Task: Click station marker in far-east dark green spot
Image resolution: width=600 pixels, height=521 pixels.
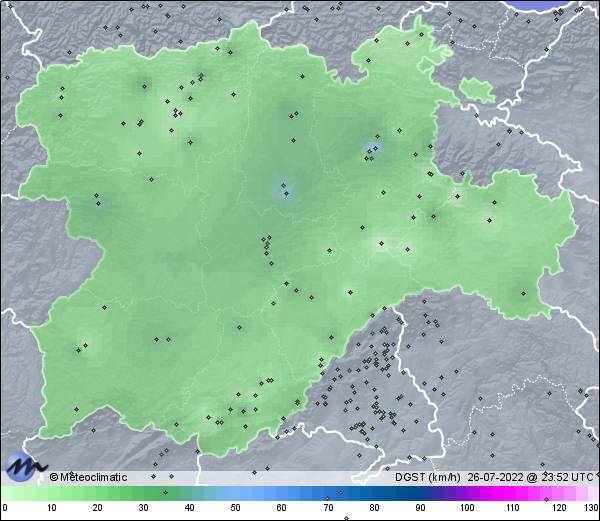Action: pos(523,294)
